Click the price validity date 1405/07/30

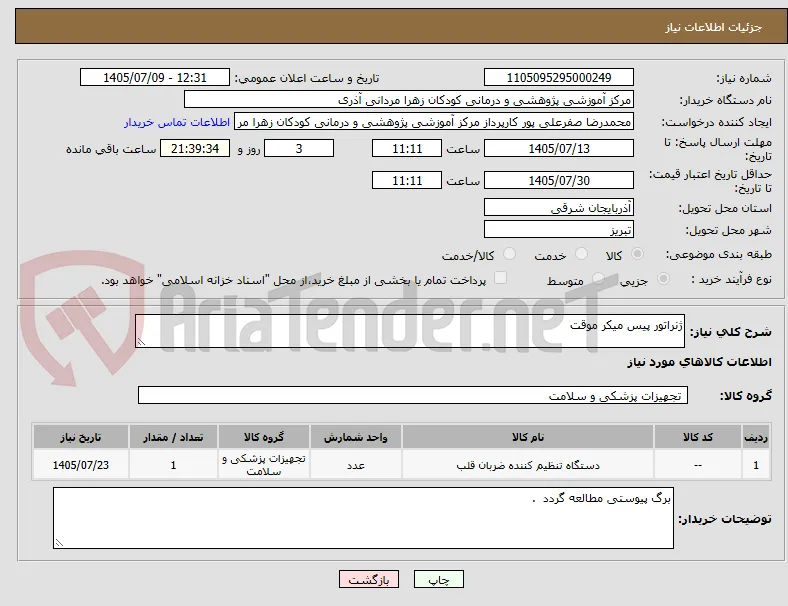tap(558, 180)
